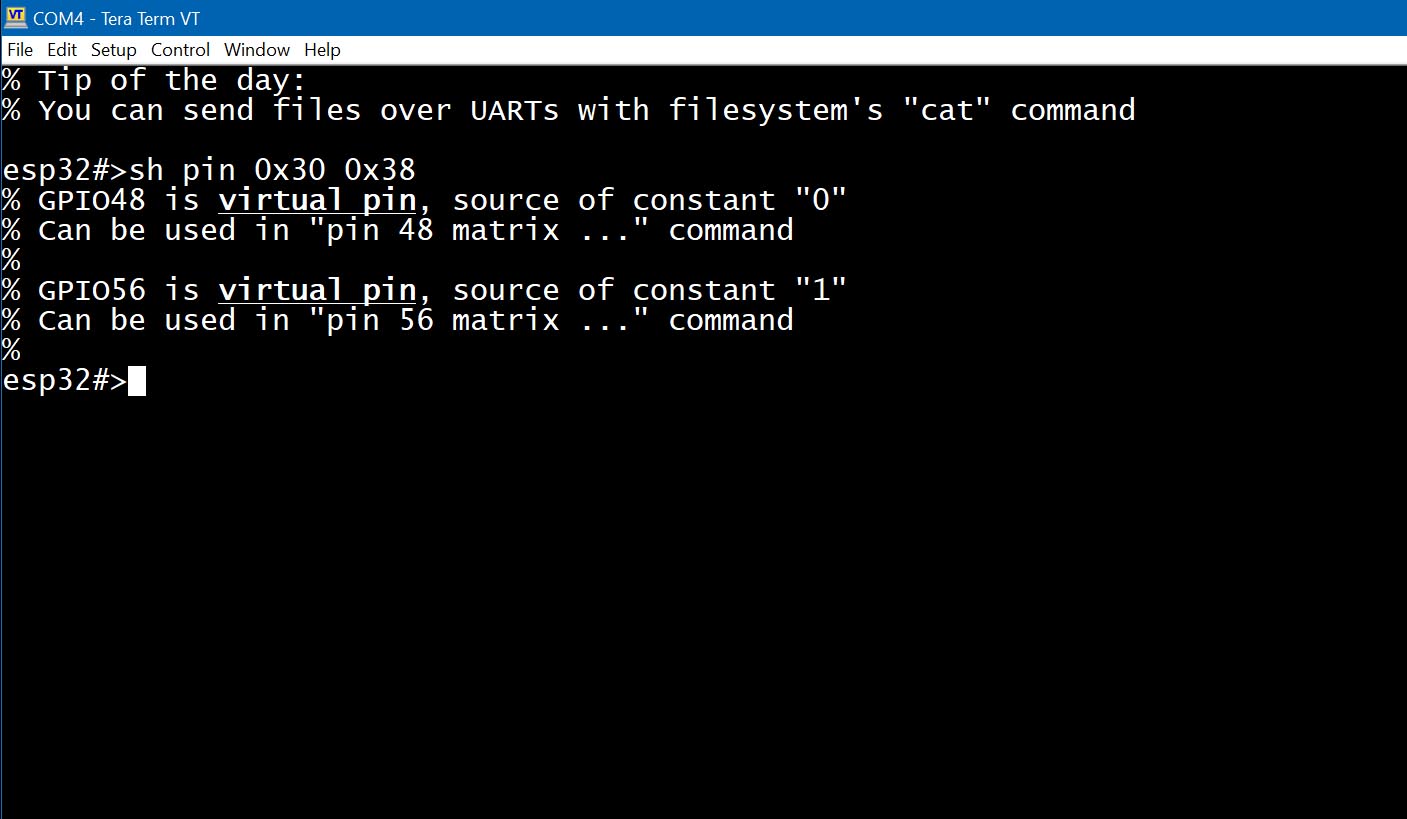Click the block cursor after the last esp32#> prompt

(137, 381)
